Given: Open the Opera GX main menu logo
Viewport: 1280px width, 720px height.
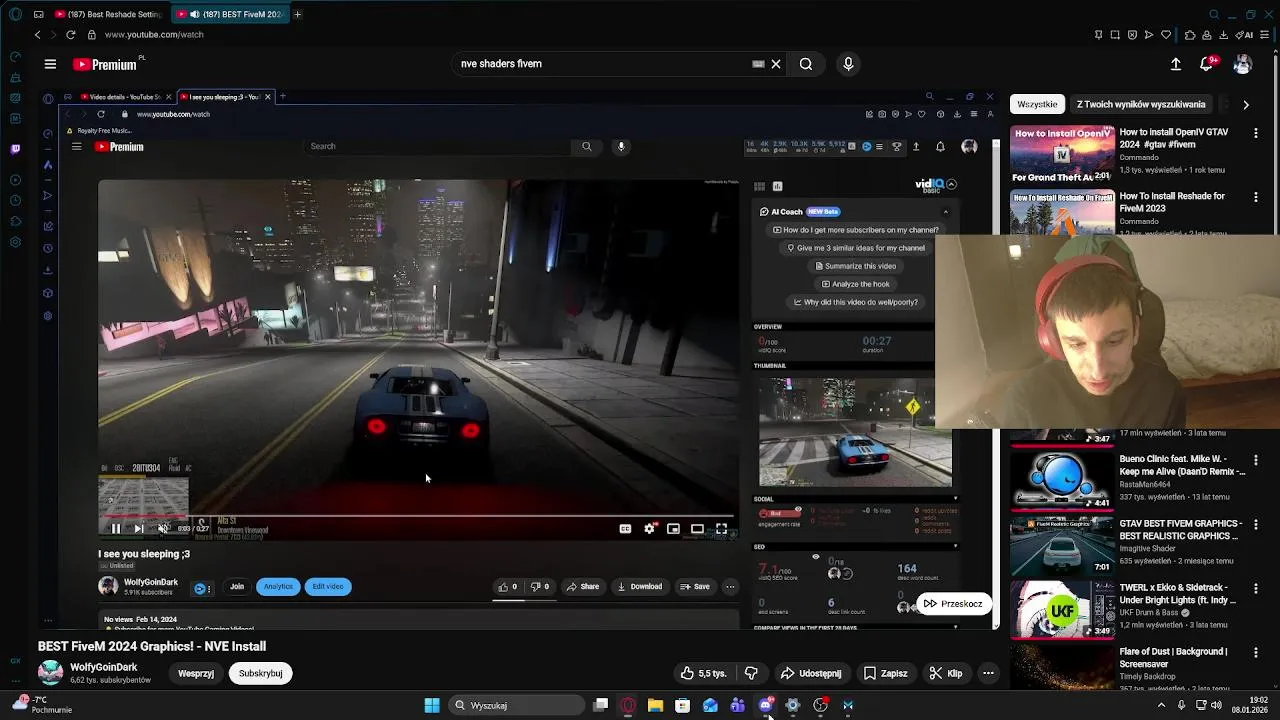Looking at the screenshot, I should coord(15,14).
